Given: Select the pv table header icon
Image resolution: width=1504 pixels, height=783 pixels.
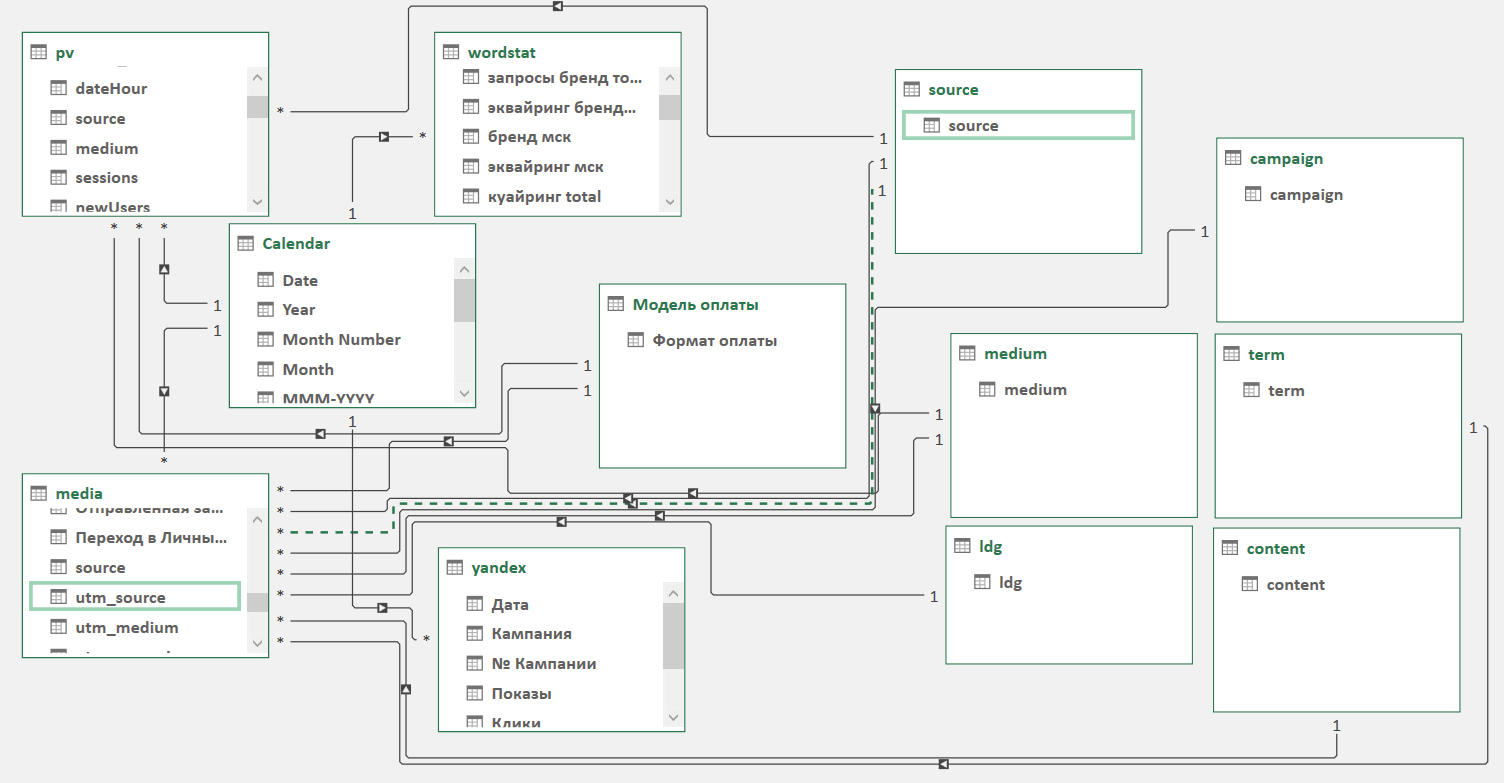Looking at the screenshot, I should tap(39, 52).
